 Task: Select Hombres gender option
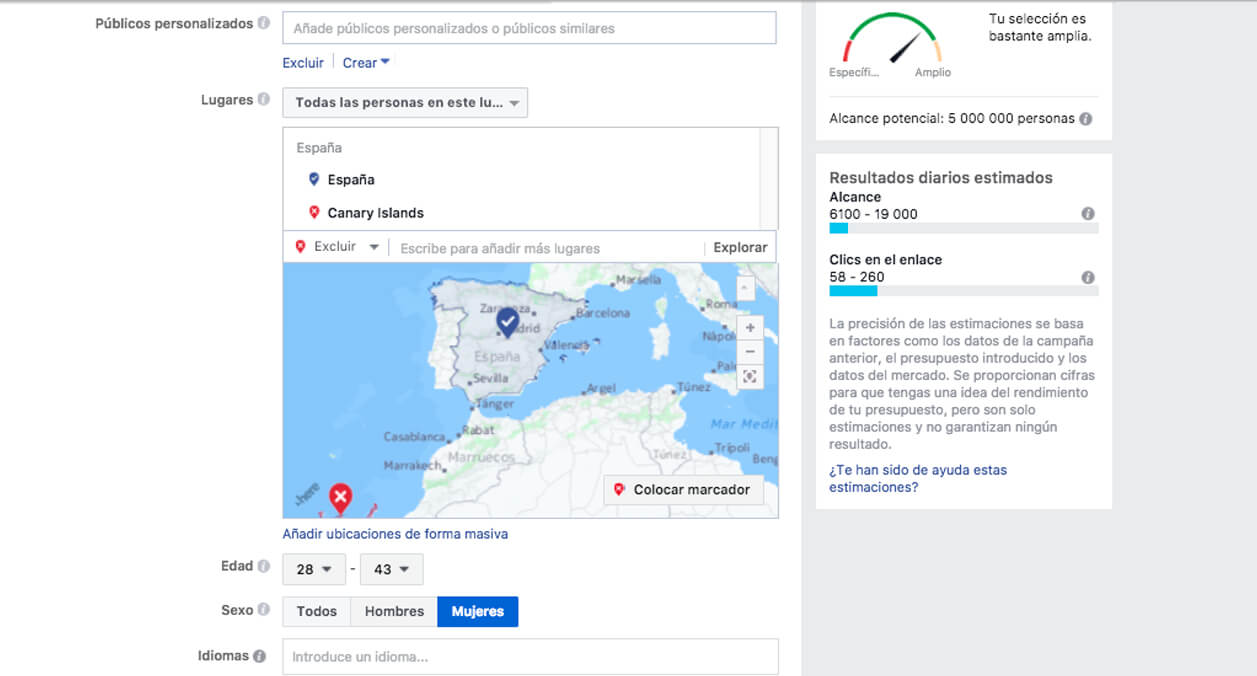tap(394, 611)
